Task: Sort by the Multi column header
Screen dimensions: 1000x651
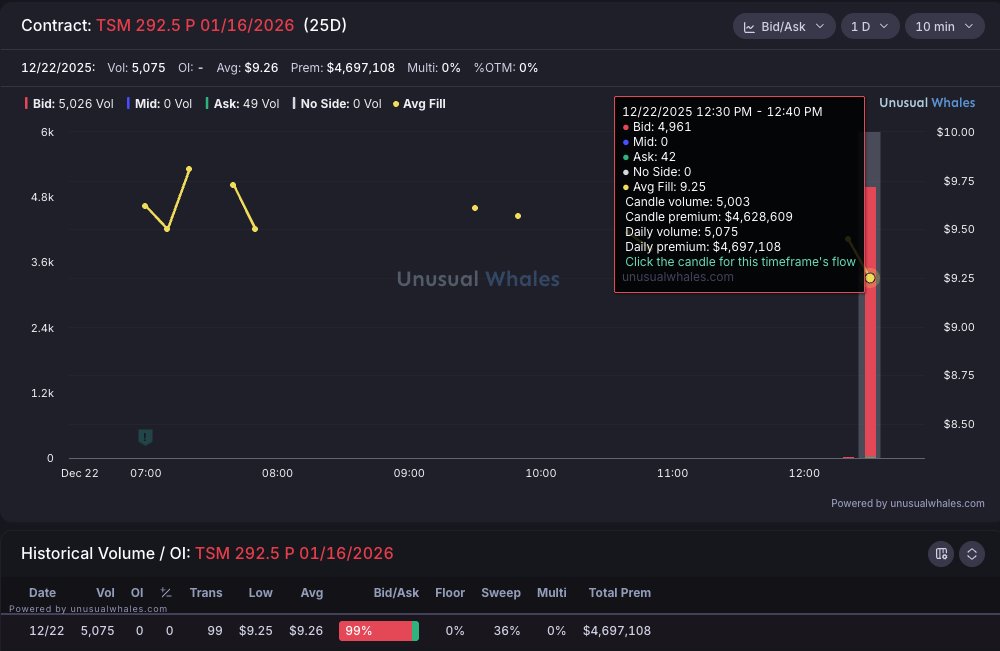Action: tap(552, 592)
